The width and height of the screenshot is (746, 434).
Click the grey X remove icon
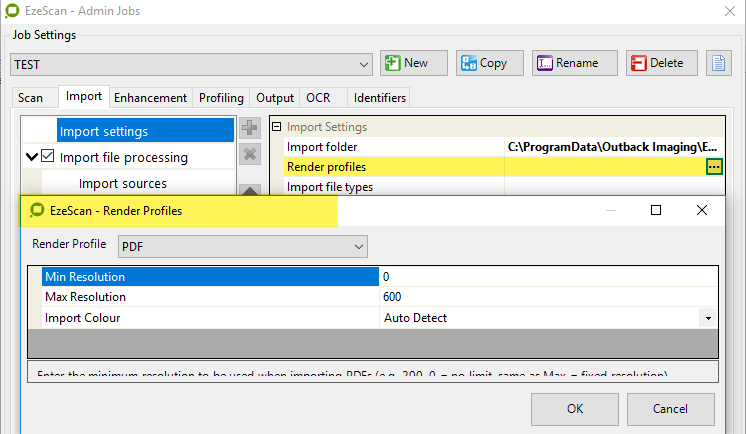point(251,155)
